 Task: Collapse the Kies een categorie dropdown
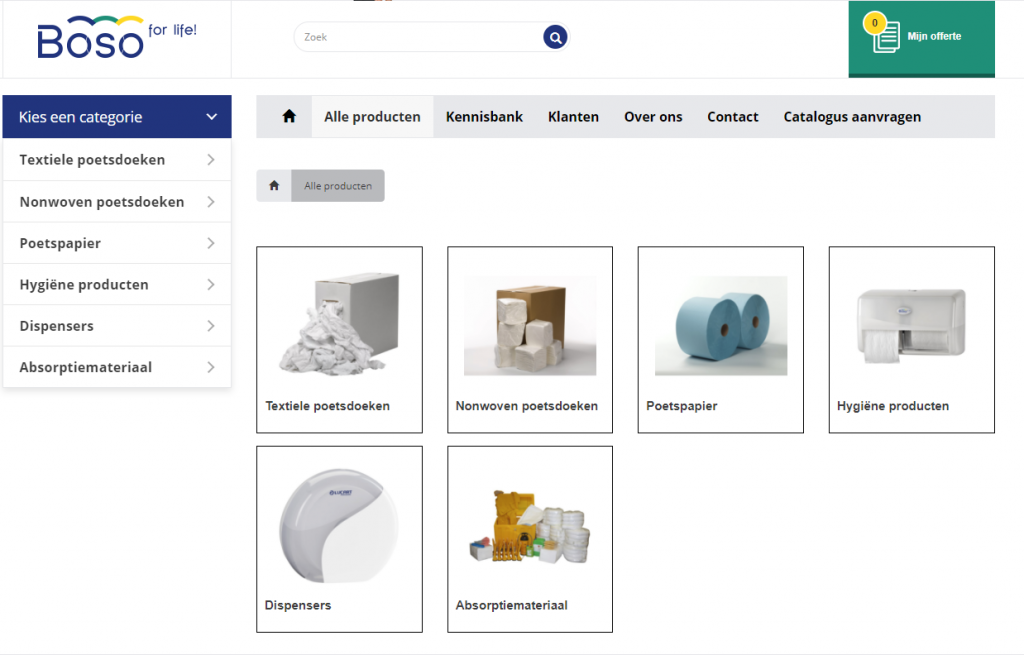click(x=211, y=117)
